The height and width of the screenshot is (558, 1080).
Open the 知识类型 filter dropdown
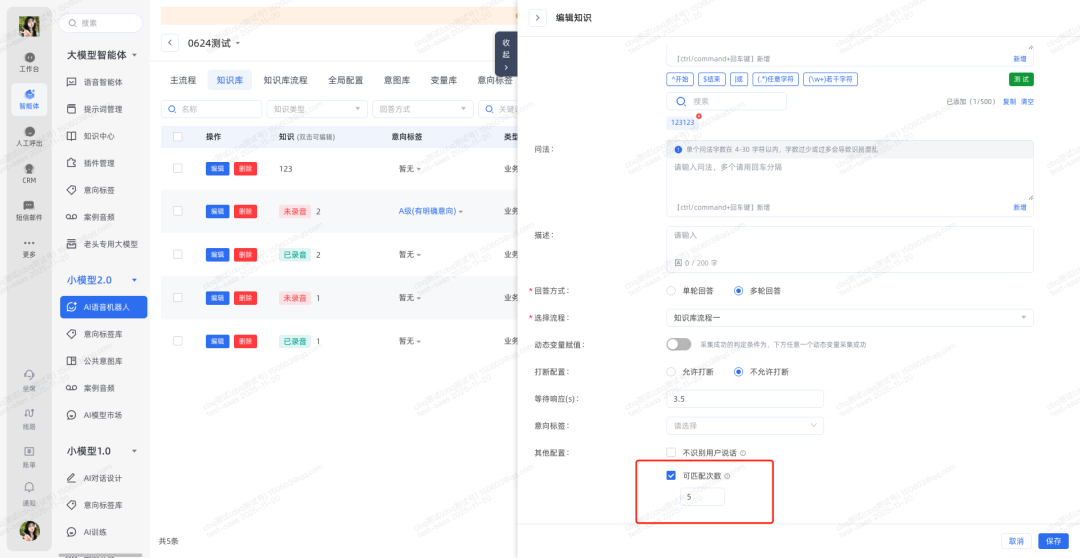(x=314, y=109)
